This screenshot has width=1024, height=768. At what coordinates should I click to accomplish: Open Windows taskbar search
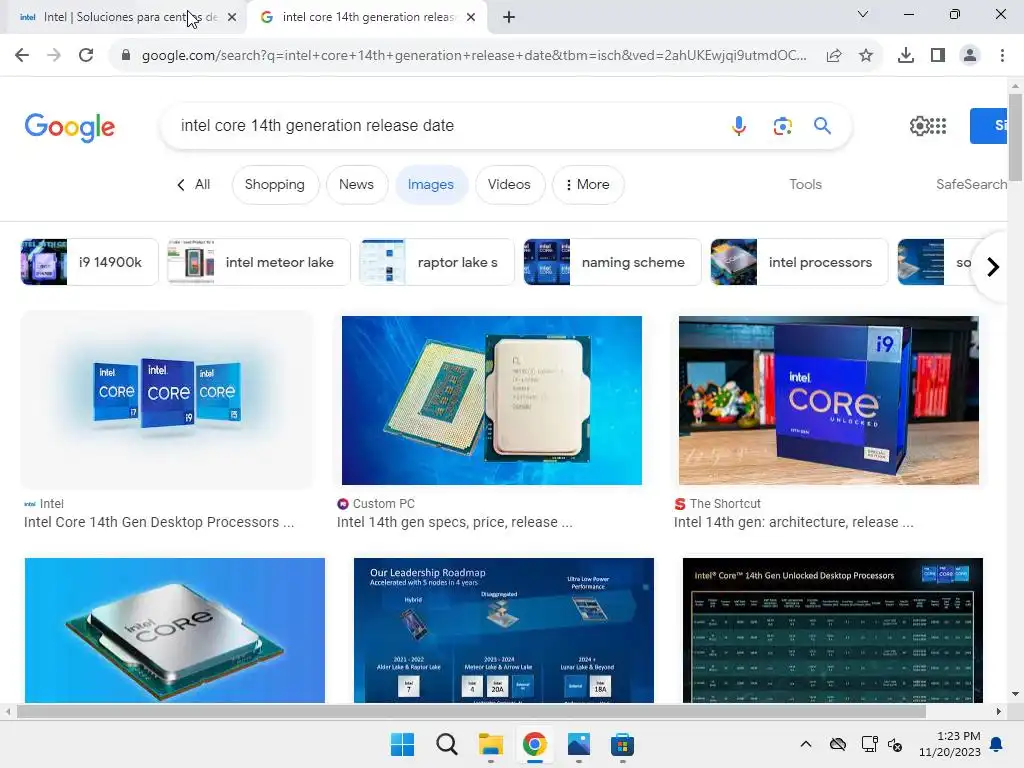447,744
